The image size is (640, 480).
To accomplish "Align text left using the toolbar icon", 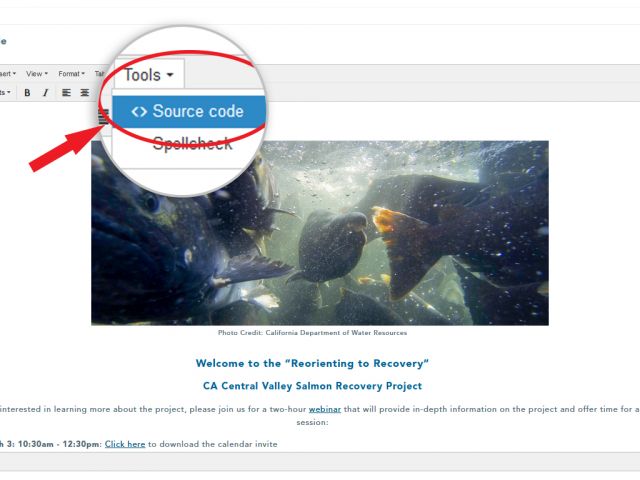I will [x=66, y=93].
